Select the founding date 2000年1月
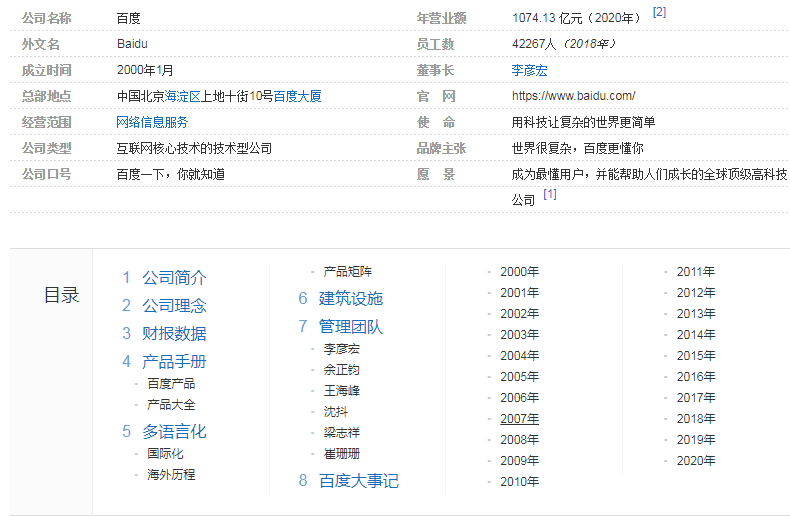The height and width of the screenshot is (517, 790). click(145, 70)
